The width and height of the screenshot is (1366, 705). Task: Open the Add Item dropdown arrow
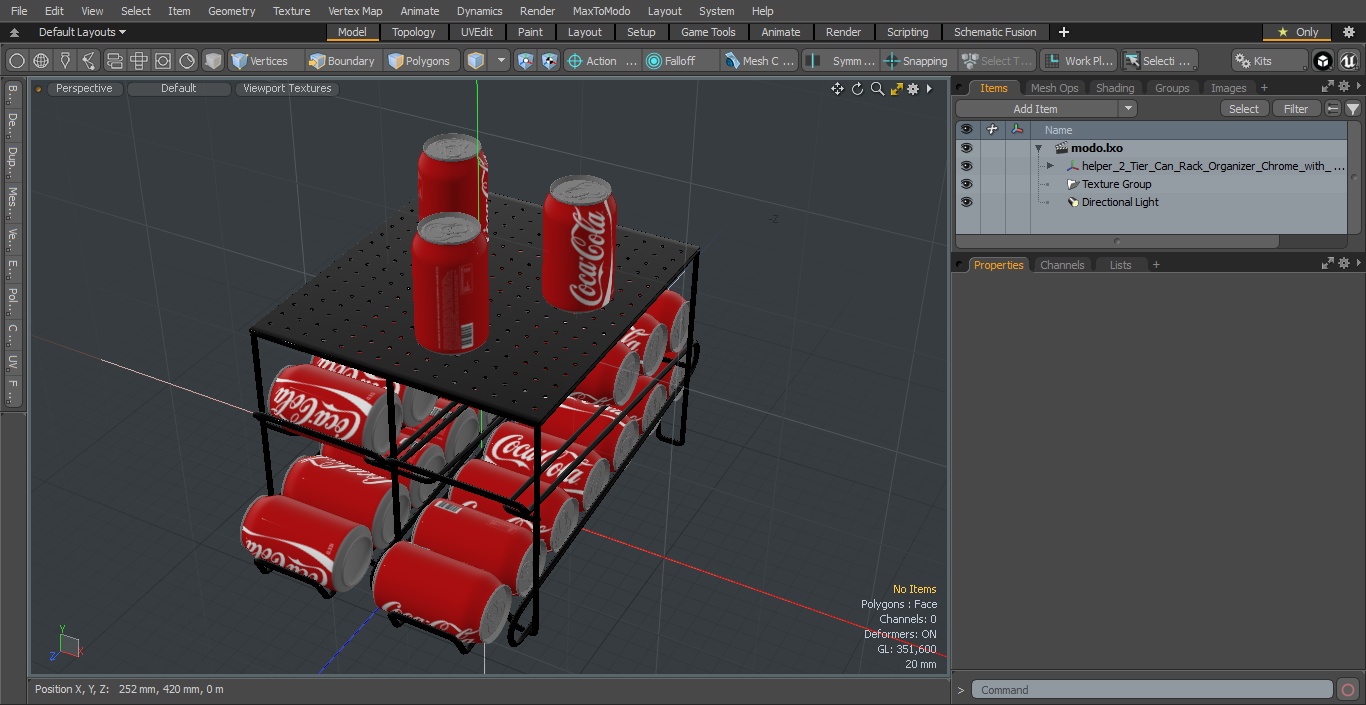(1128, 109)
